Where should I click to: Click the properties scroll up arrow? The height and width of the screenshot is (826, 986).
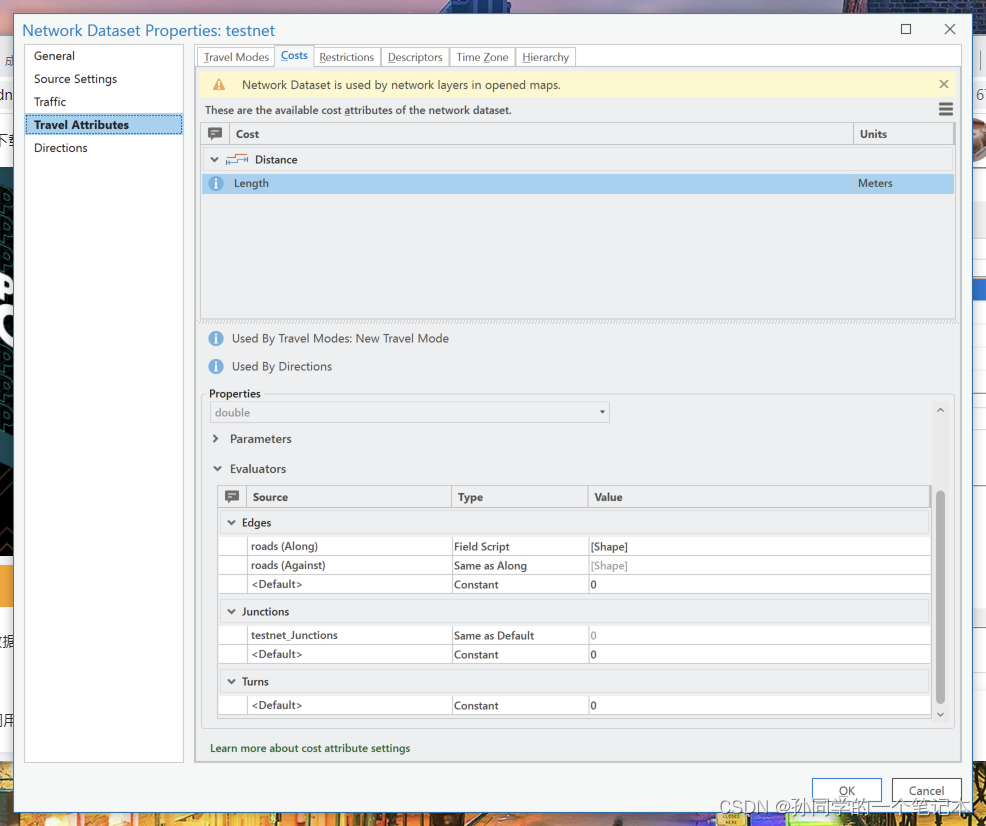(940, 410)
